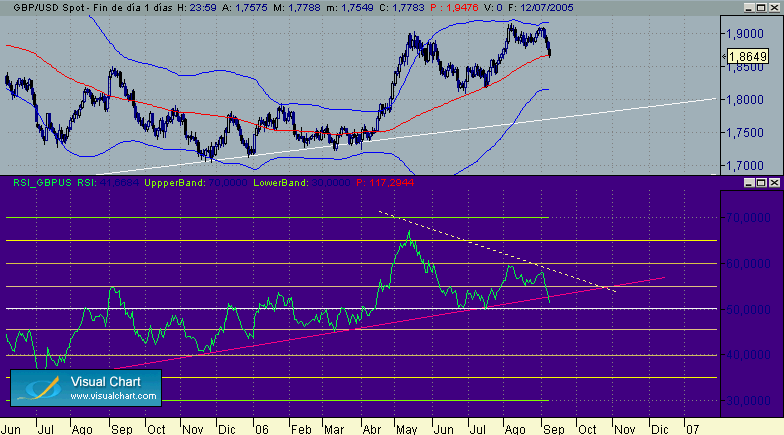Click the 'Feb' month on time axis
The width and height of the screenshot is (784, 435).
click(301, 429)
